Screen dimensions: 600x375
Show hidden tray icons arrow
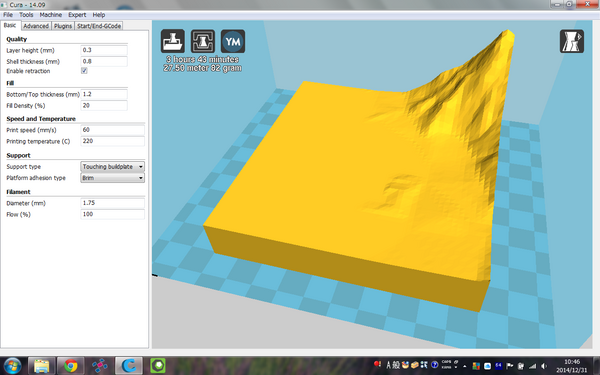pyautogui.click(x=465, y=366)
